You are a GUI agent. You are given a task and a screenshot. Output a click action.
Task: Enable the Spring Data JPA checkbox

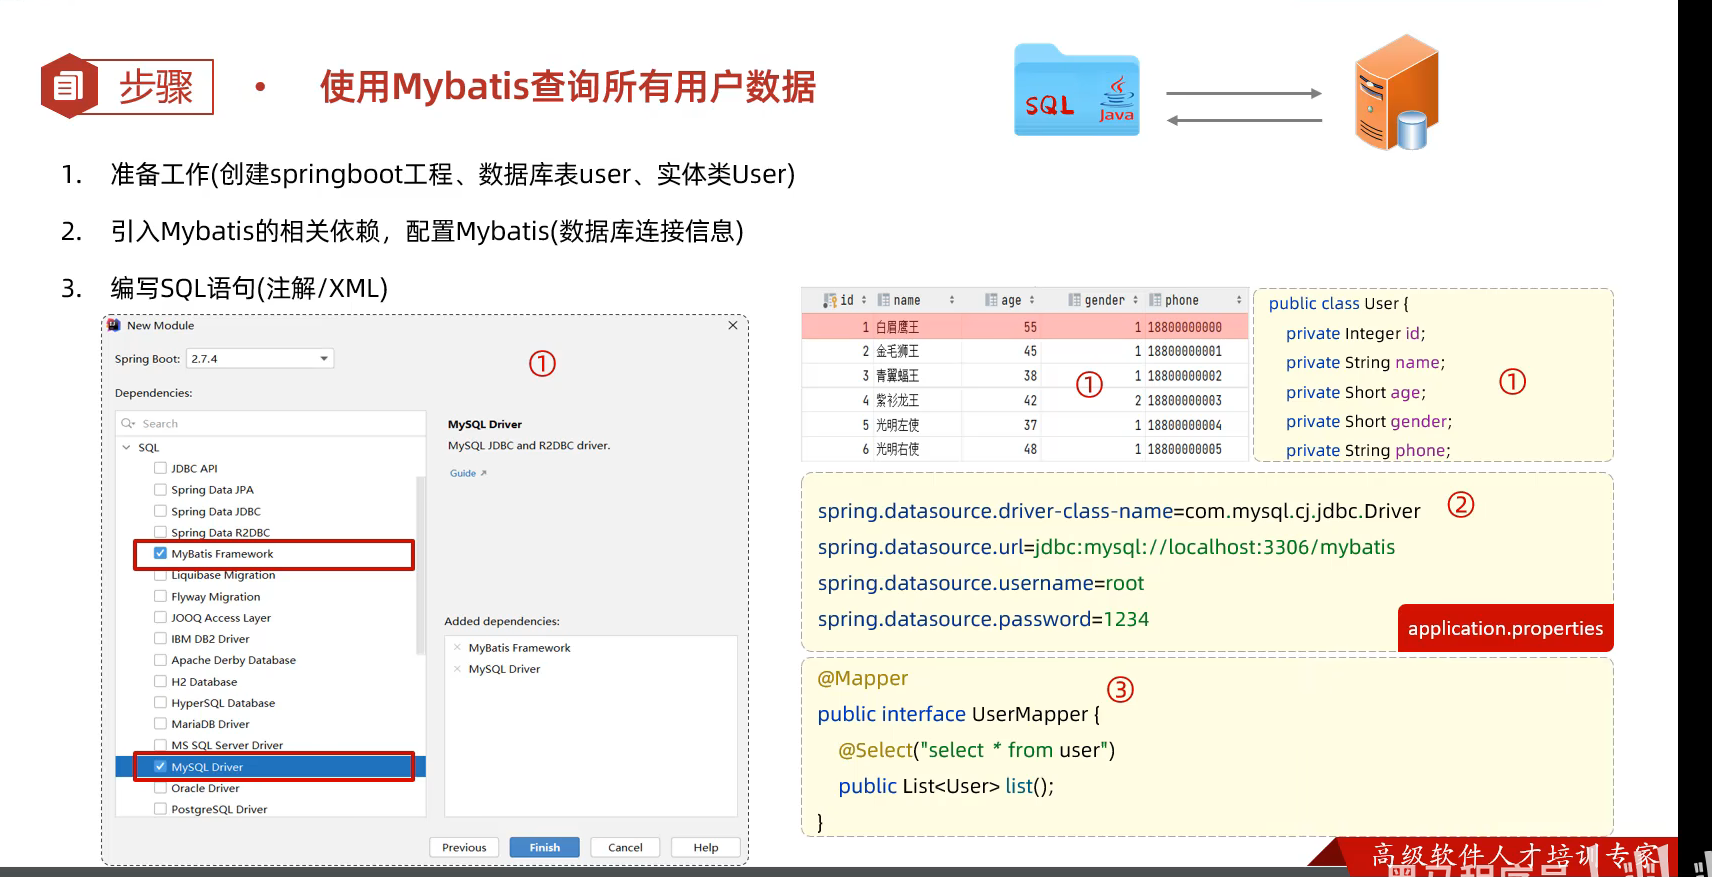click(160, 490)
